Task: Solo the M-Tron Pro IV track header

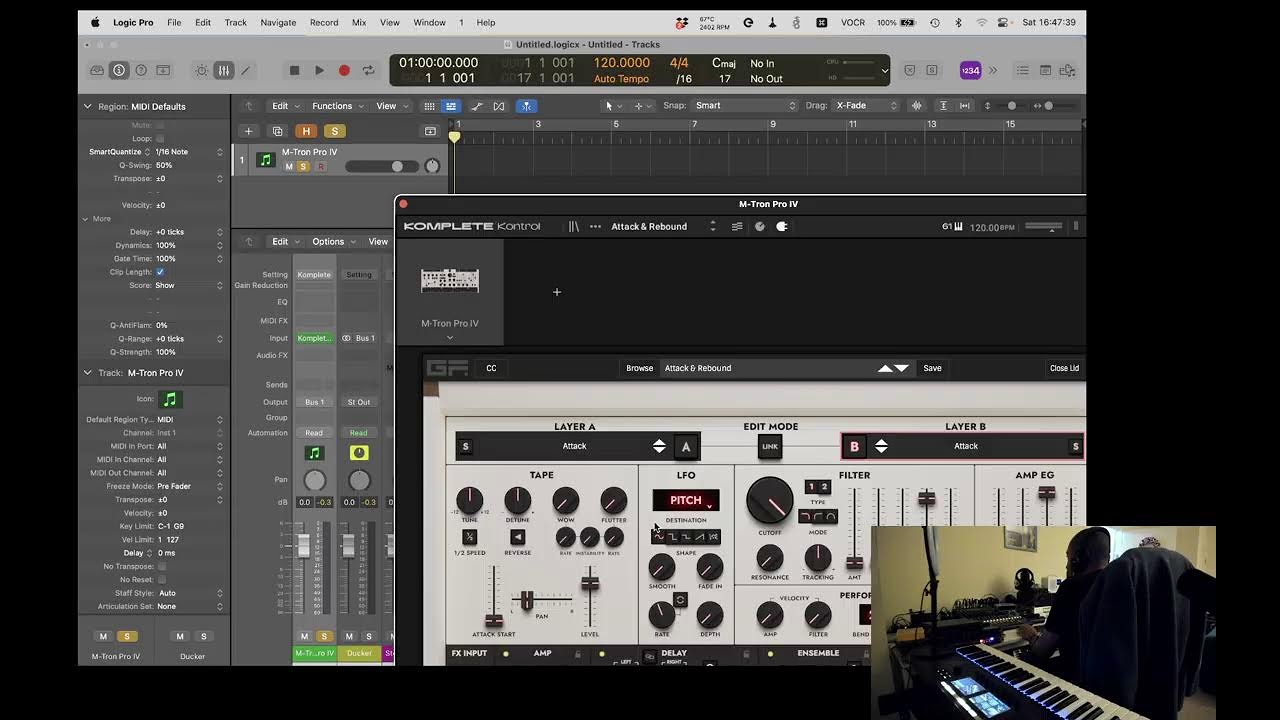Action: click(303, 166)
